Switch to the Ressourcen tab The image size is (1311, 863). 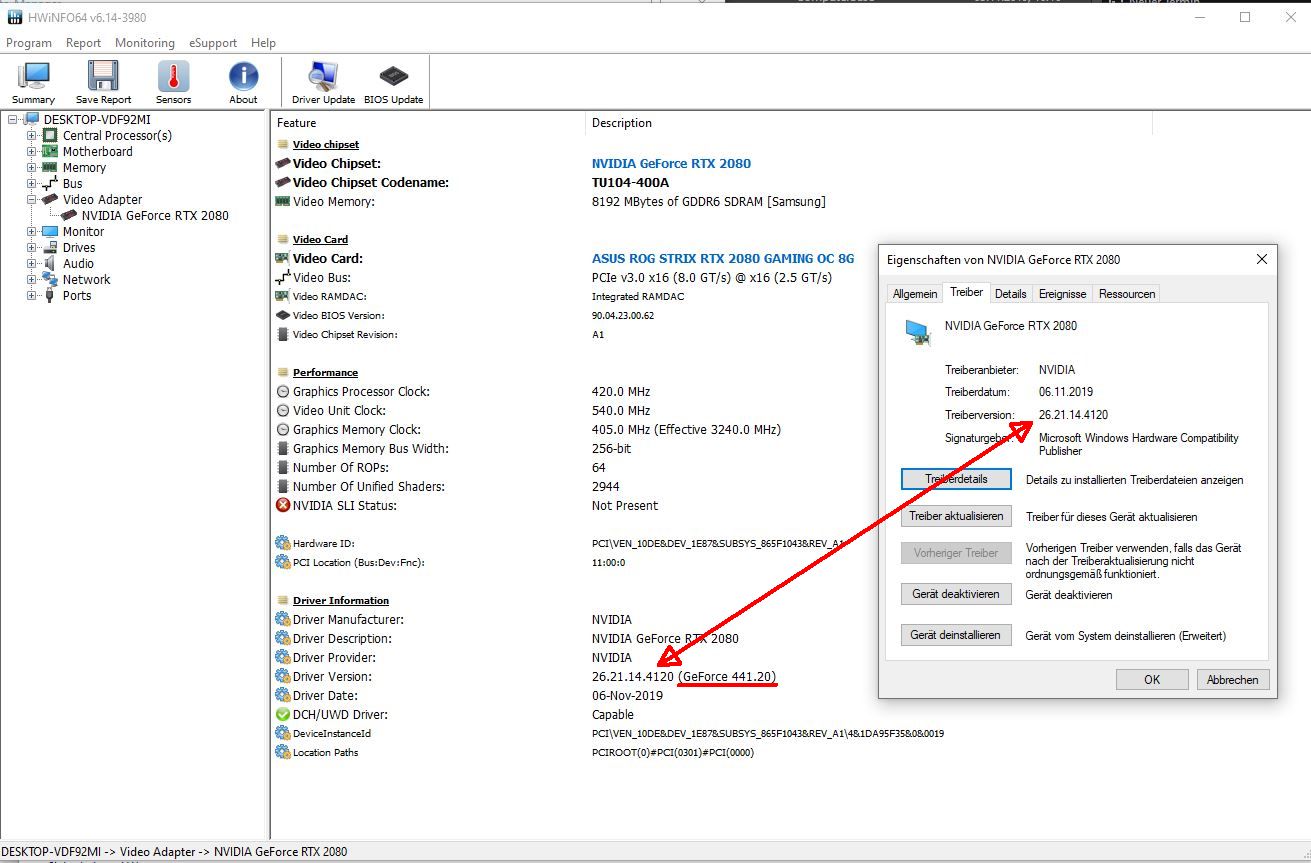tap(1127, 294)
